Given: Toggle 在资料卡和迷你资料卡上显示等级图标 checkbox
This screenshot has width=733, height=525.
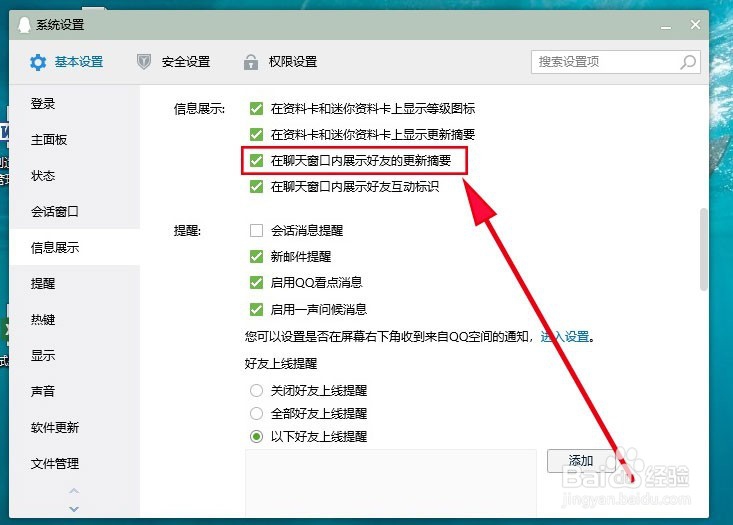Looking at the screenshot, I should tap(256, 108).
